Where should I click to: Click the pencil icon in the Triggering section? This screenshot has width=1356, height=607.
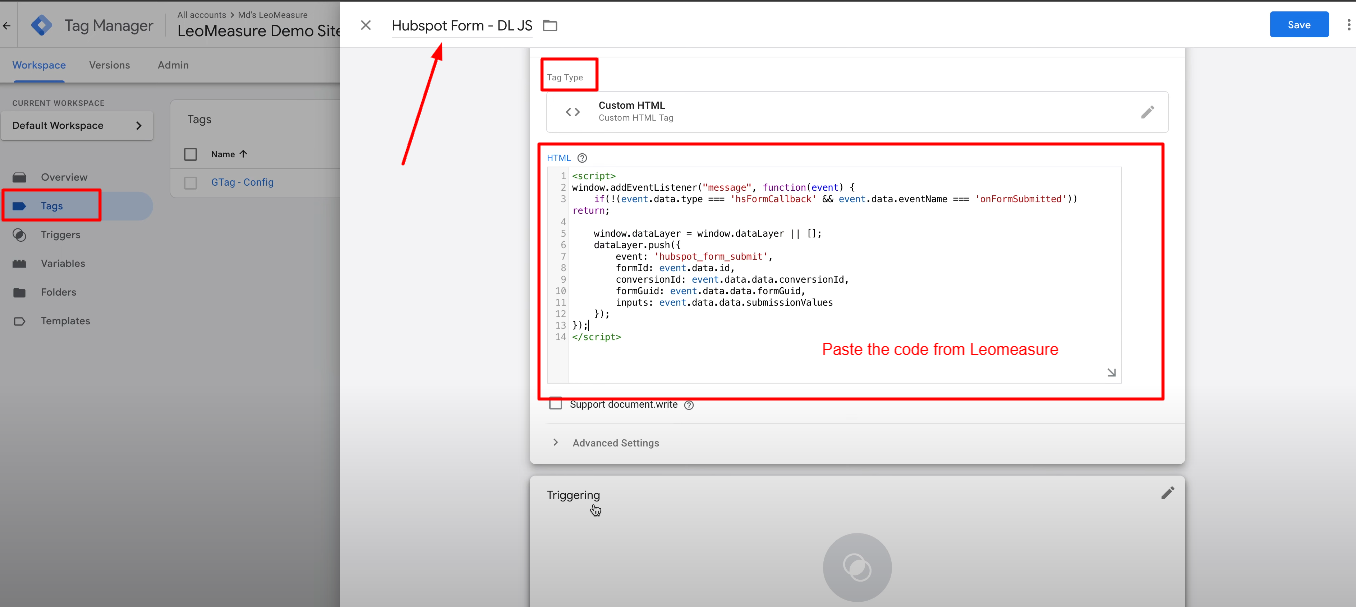1167,492
